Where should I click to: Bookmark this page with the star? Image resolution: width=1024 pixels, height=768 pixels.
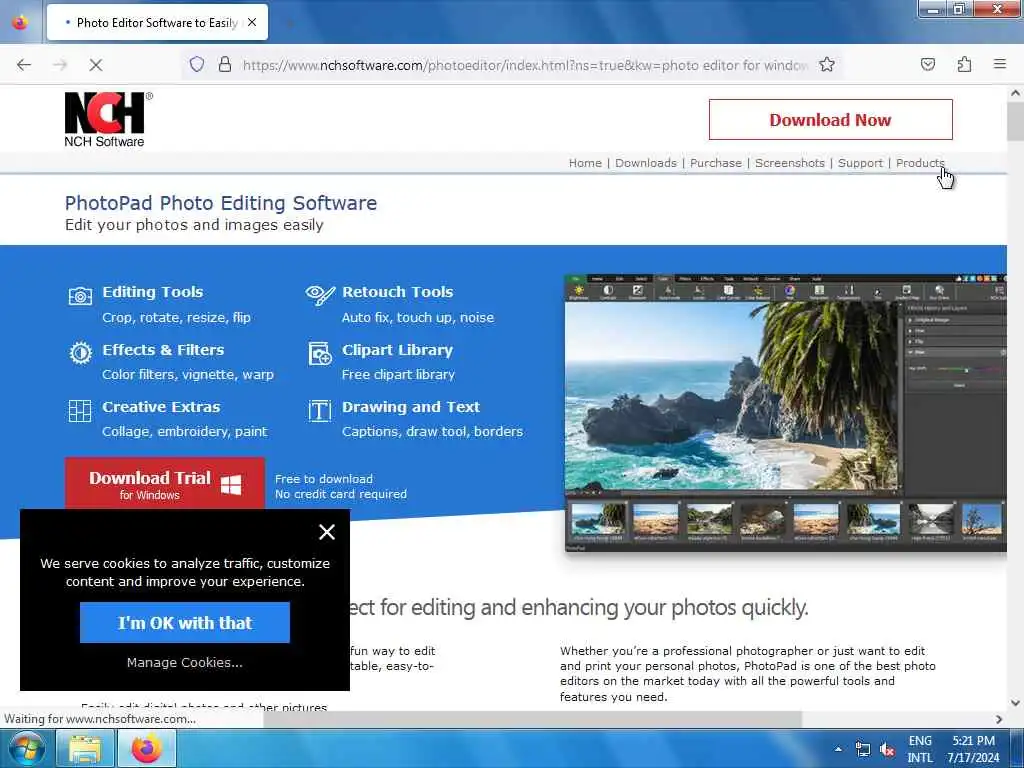point(827,64)
